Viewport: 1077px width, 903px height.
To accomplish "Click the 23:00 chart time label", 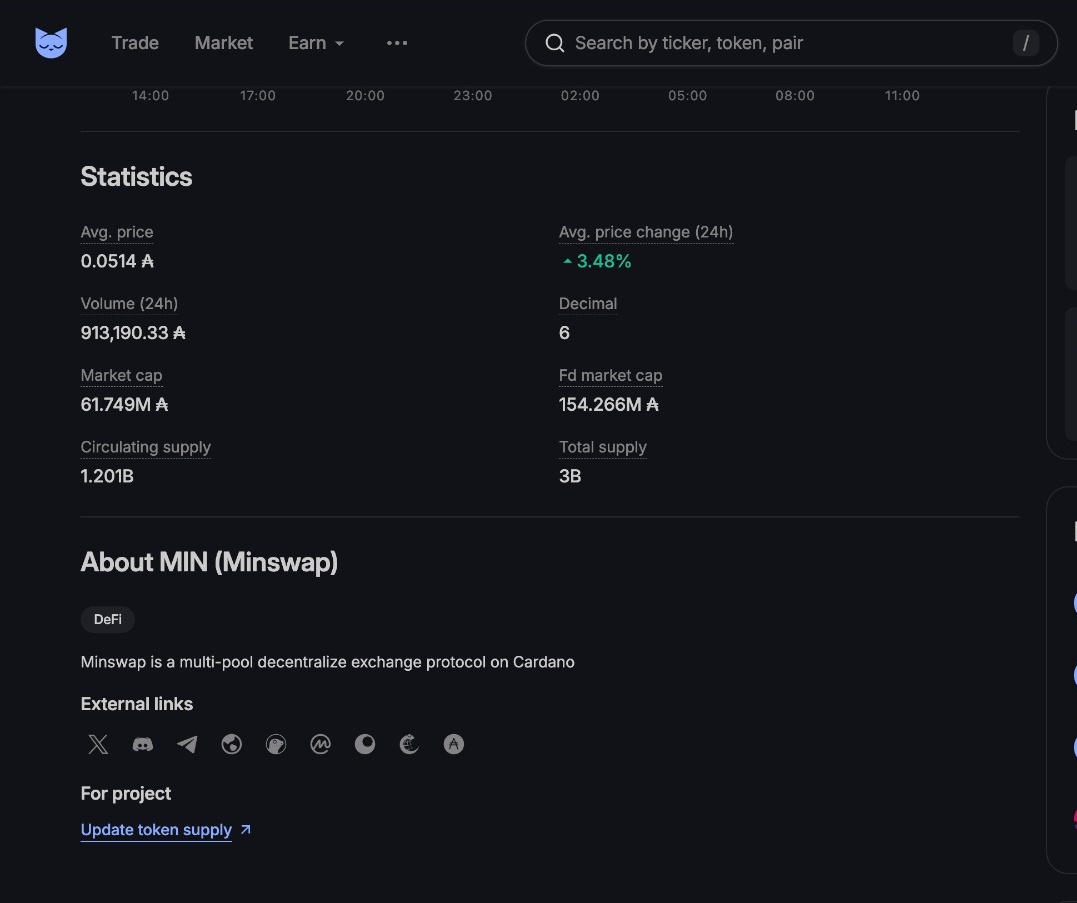I will pyautogui.click(x=473, y=95).
